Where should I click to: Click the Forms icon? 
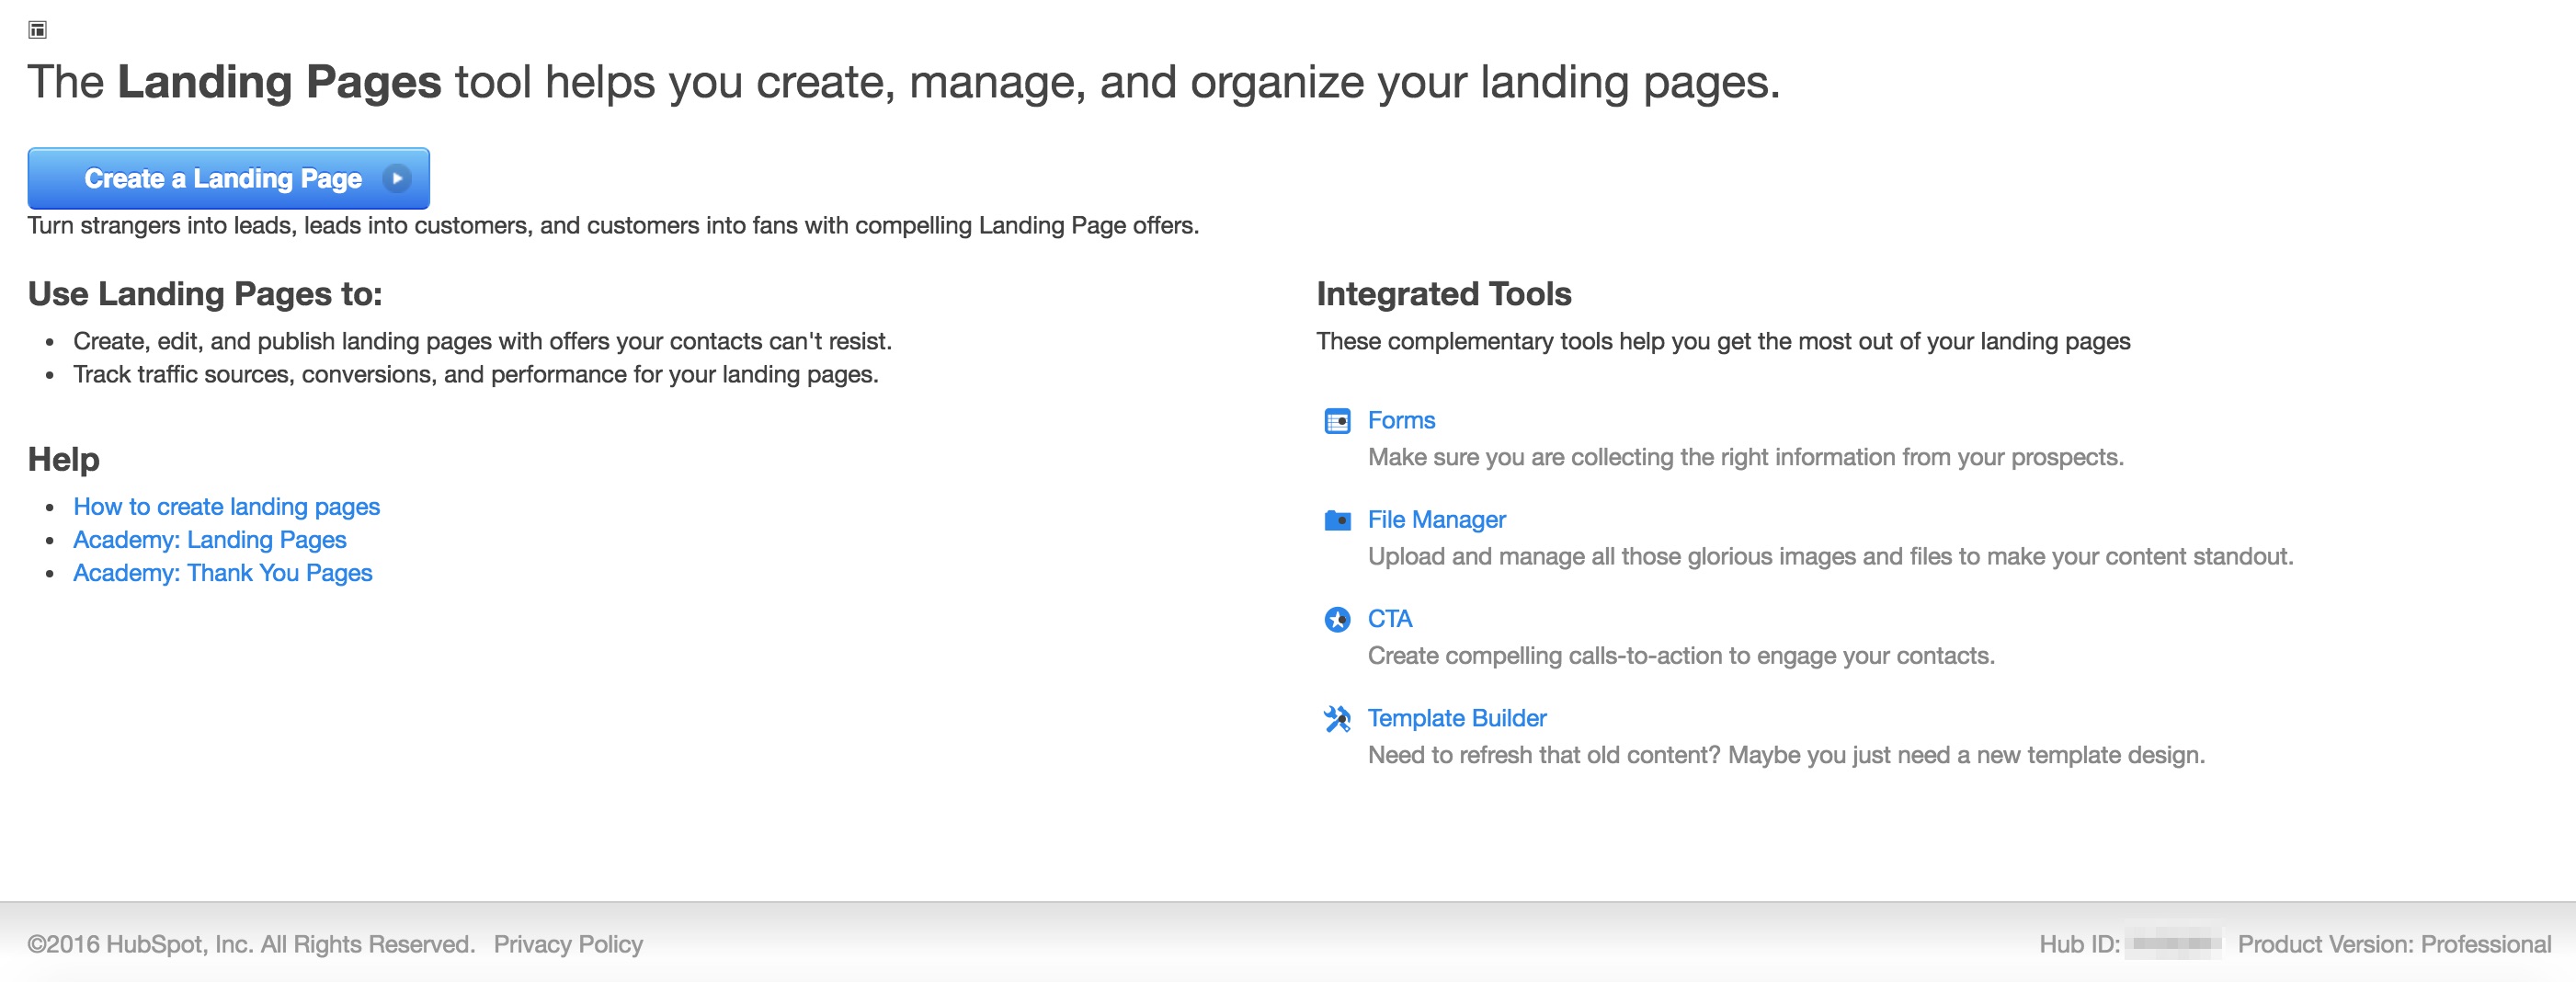pos(1336,421)
